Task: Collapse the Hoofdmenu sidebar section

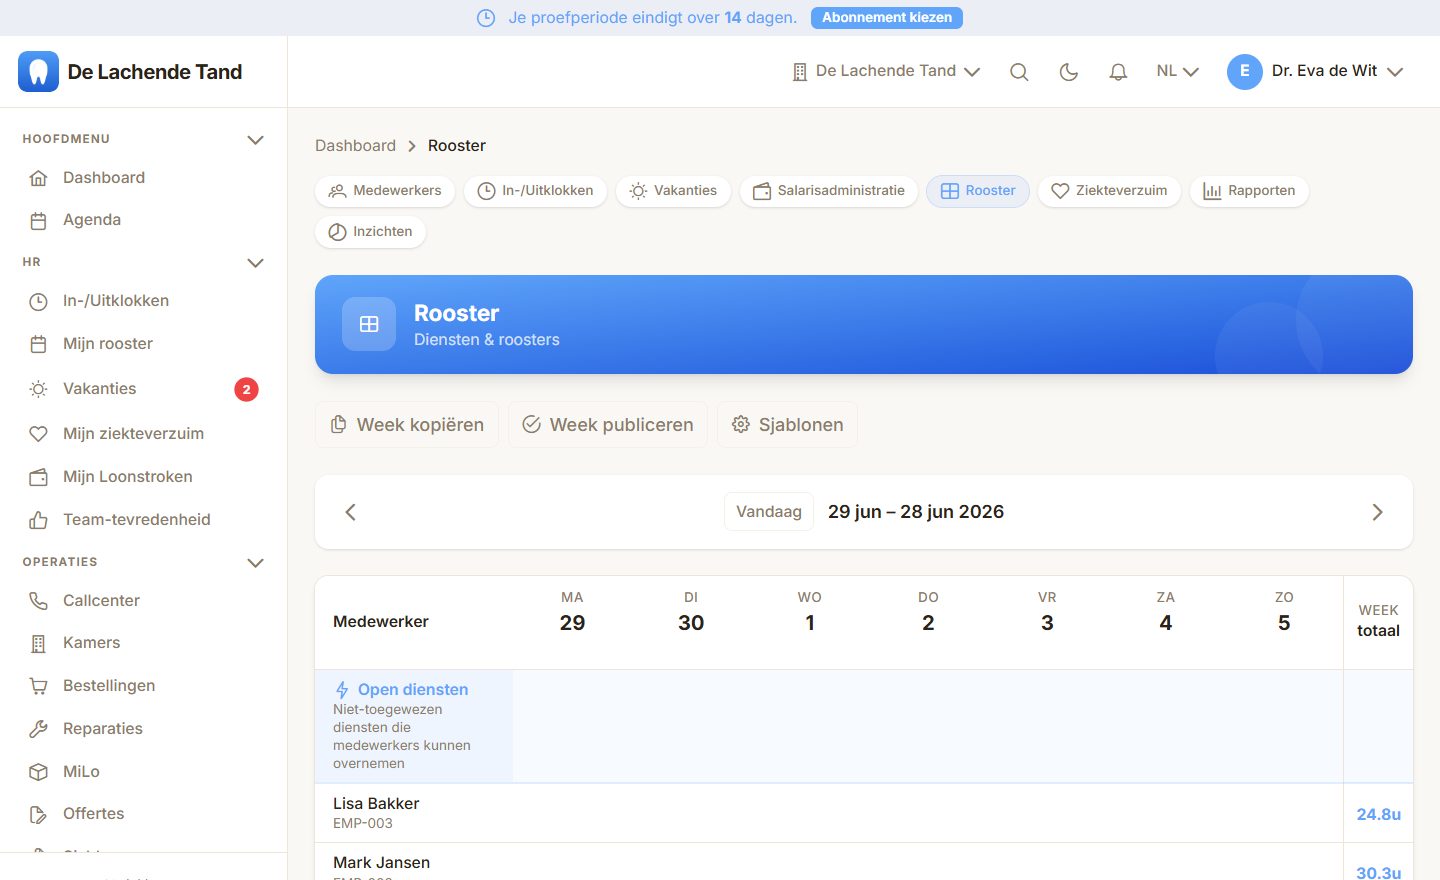Action: tap(255, 140)
